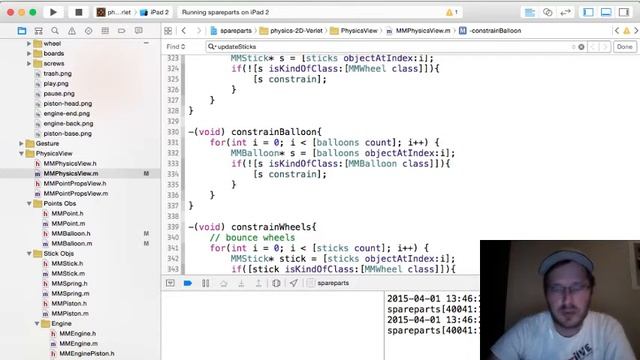This screenshot has width=640, height=360.
Task: Show related items grid in jump bar
Action: tap(168, 31)
